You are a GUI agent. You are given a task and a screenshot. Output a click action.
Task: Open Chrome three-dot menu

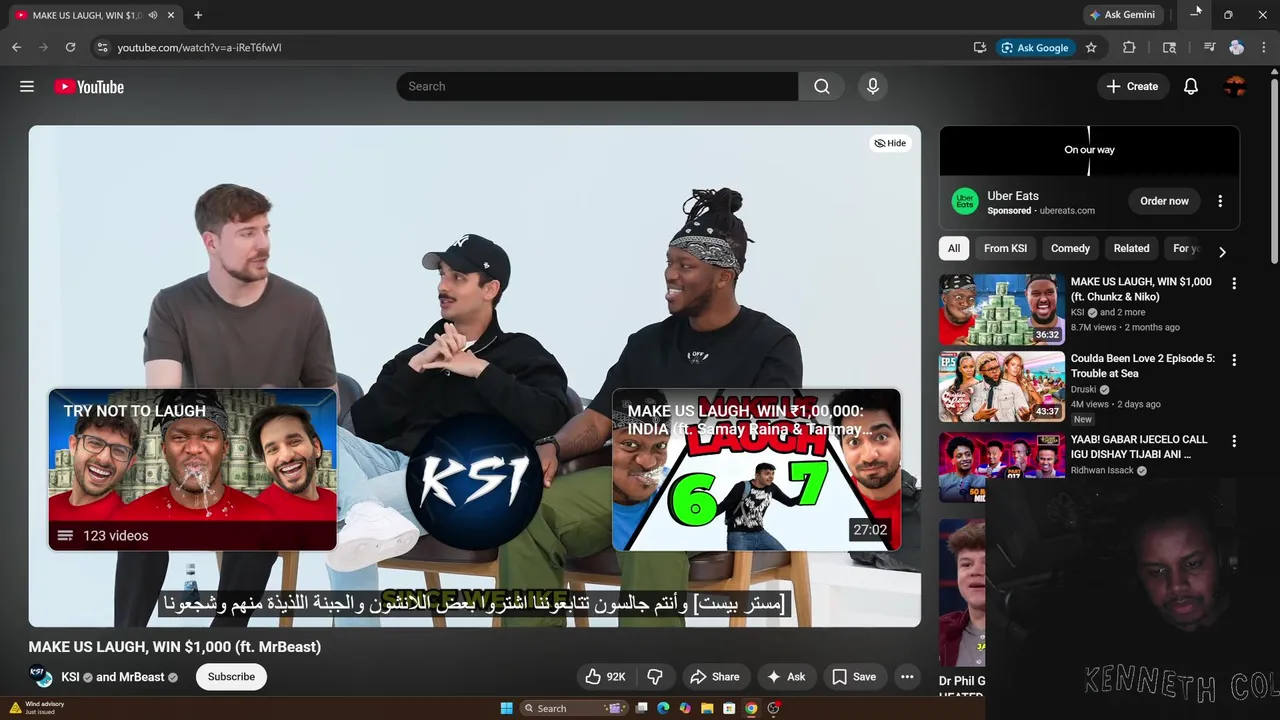pyautogui.click(x=1264, y=47)
